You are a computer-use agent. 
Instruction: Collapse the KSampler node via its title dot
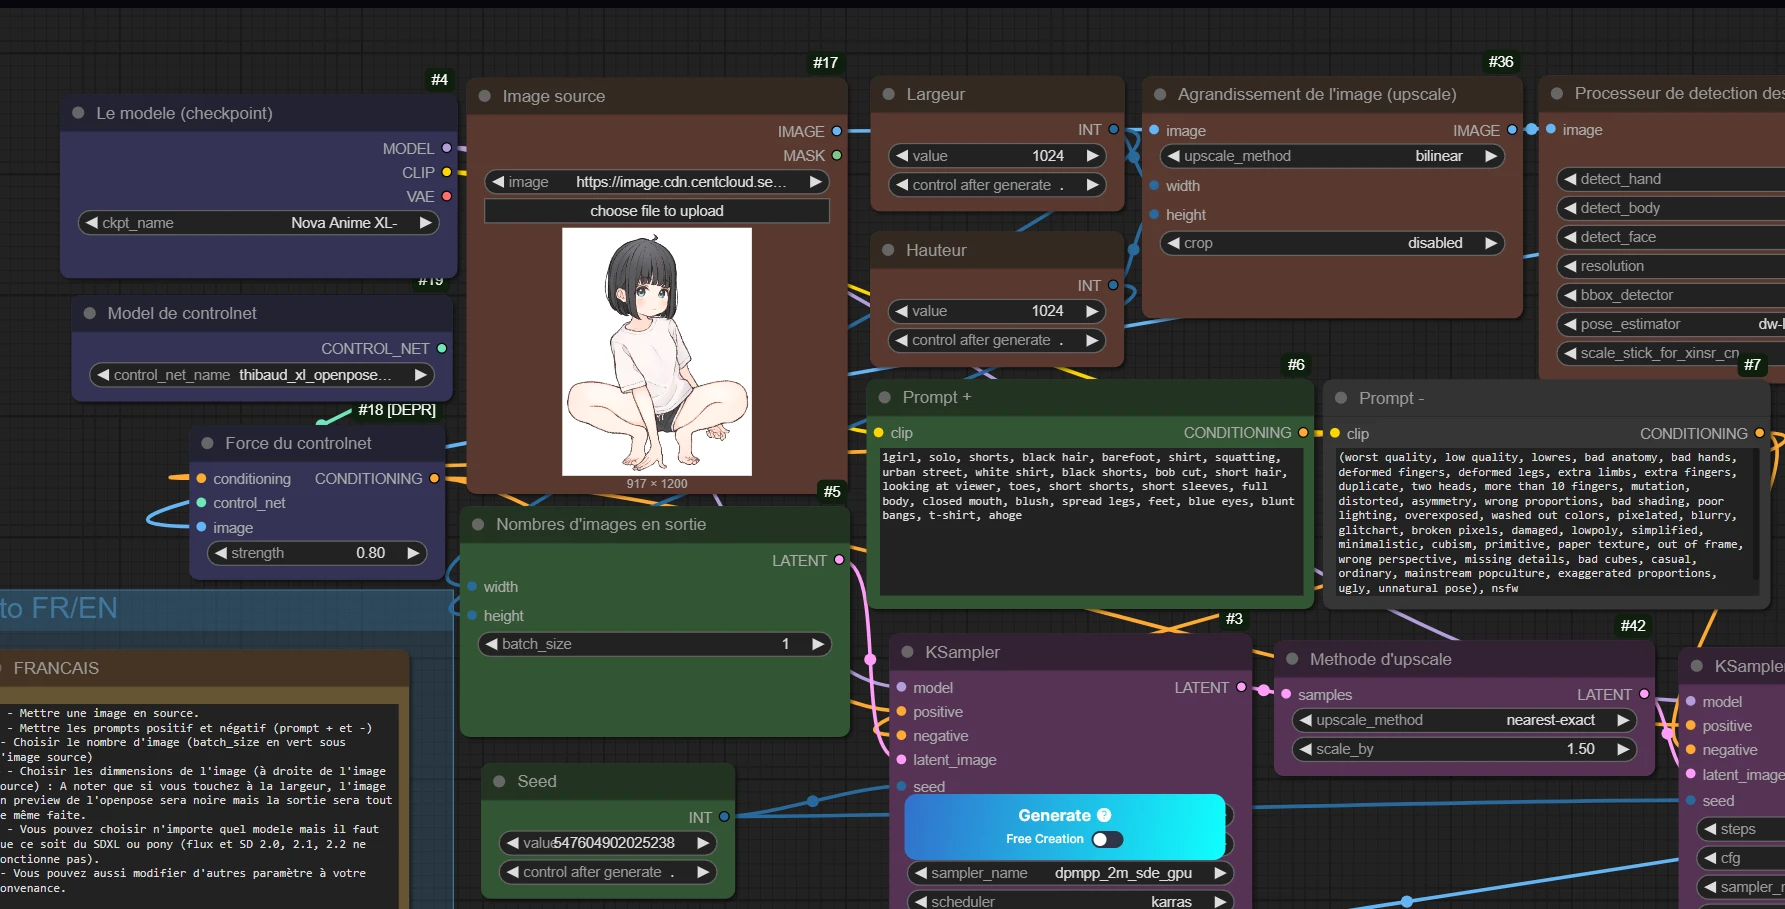click(x=908, y=652)
